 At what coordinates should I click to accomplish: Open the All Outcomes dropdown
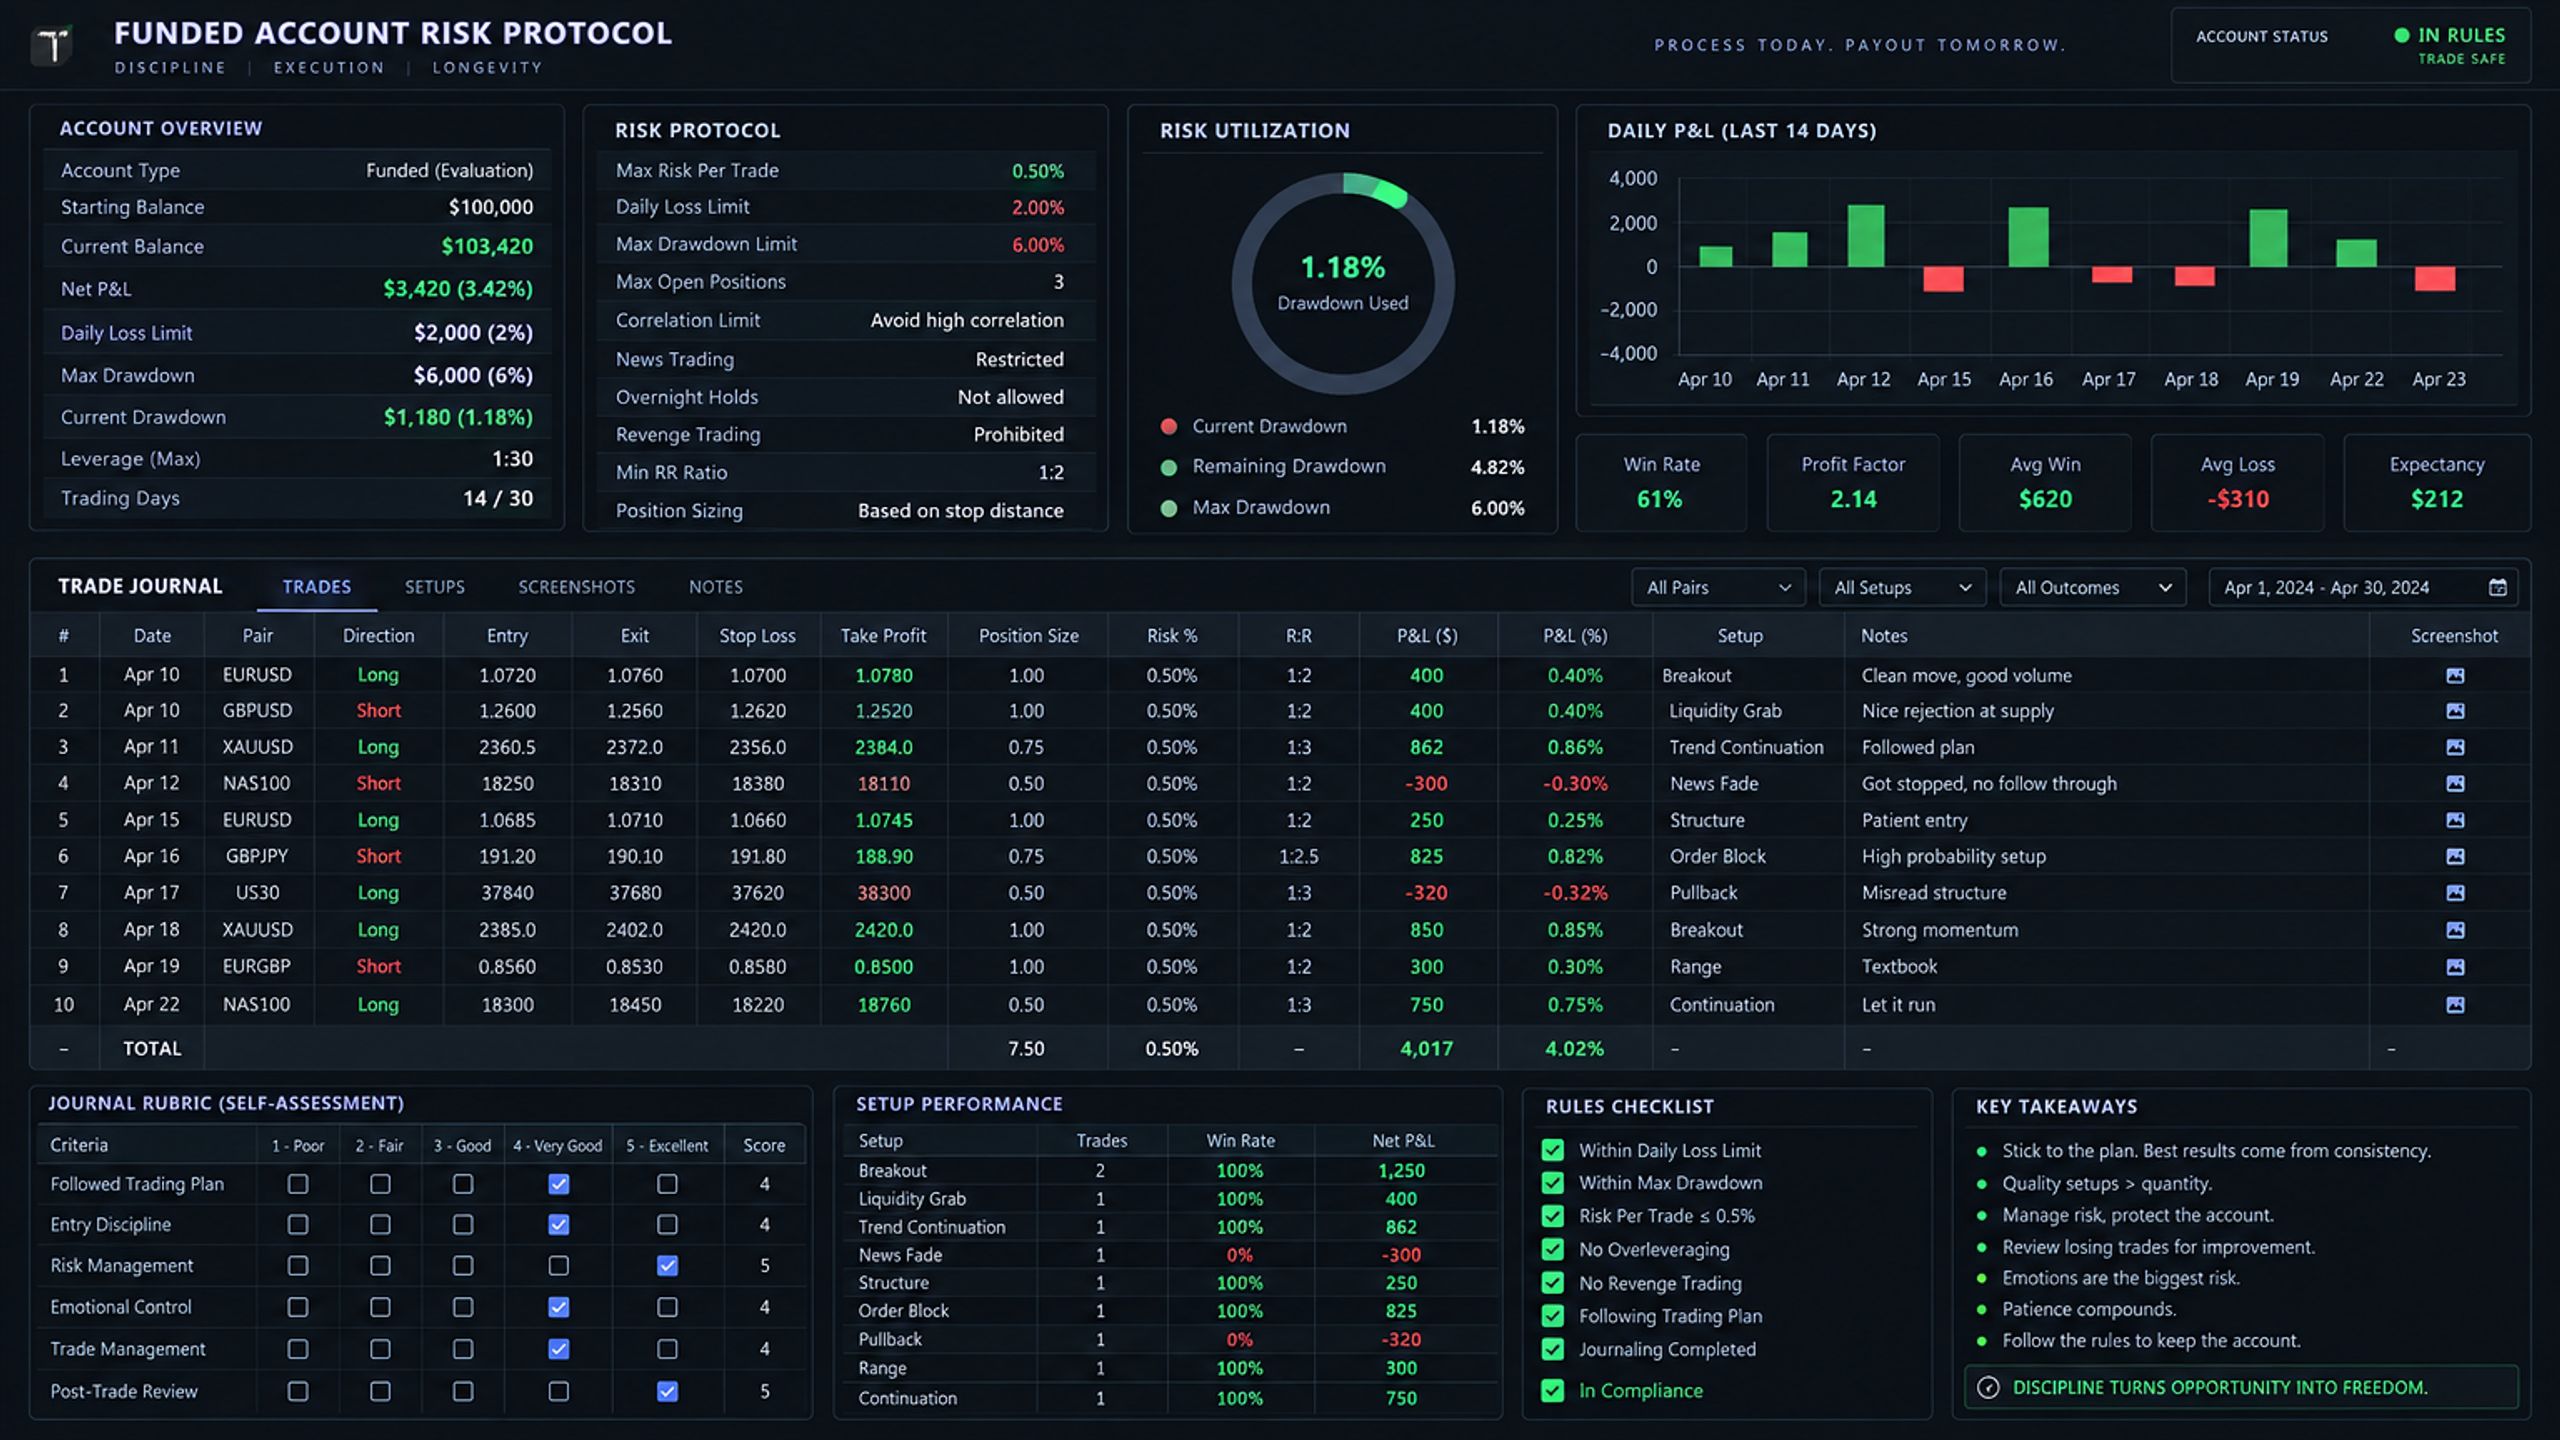2092,588
